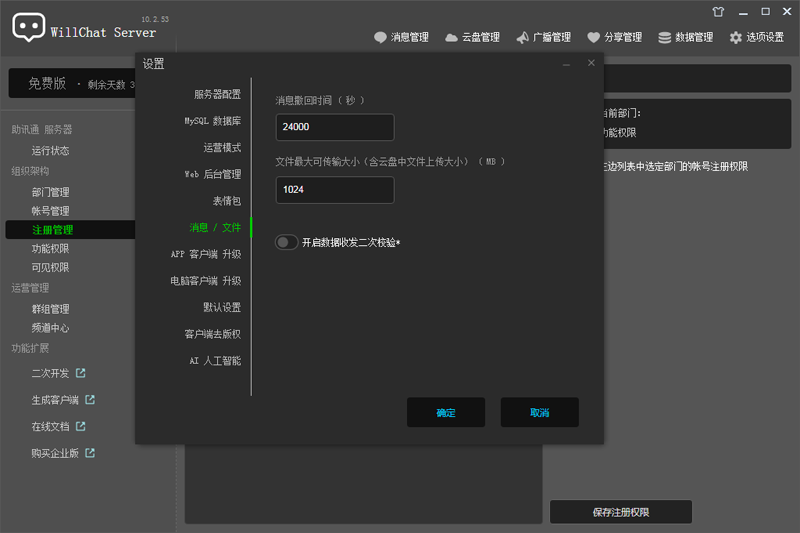Click the 数据管理 database icon
This screenshot has width=800, height=533.
[x=665, y=38]
